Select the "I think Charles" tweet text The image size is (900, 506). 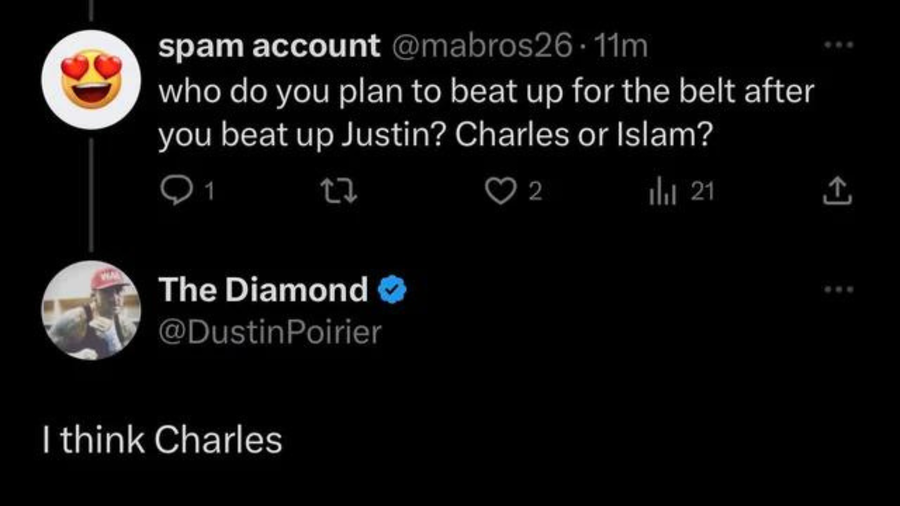point(161,439)
